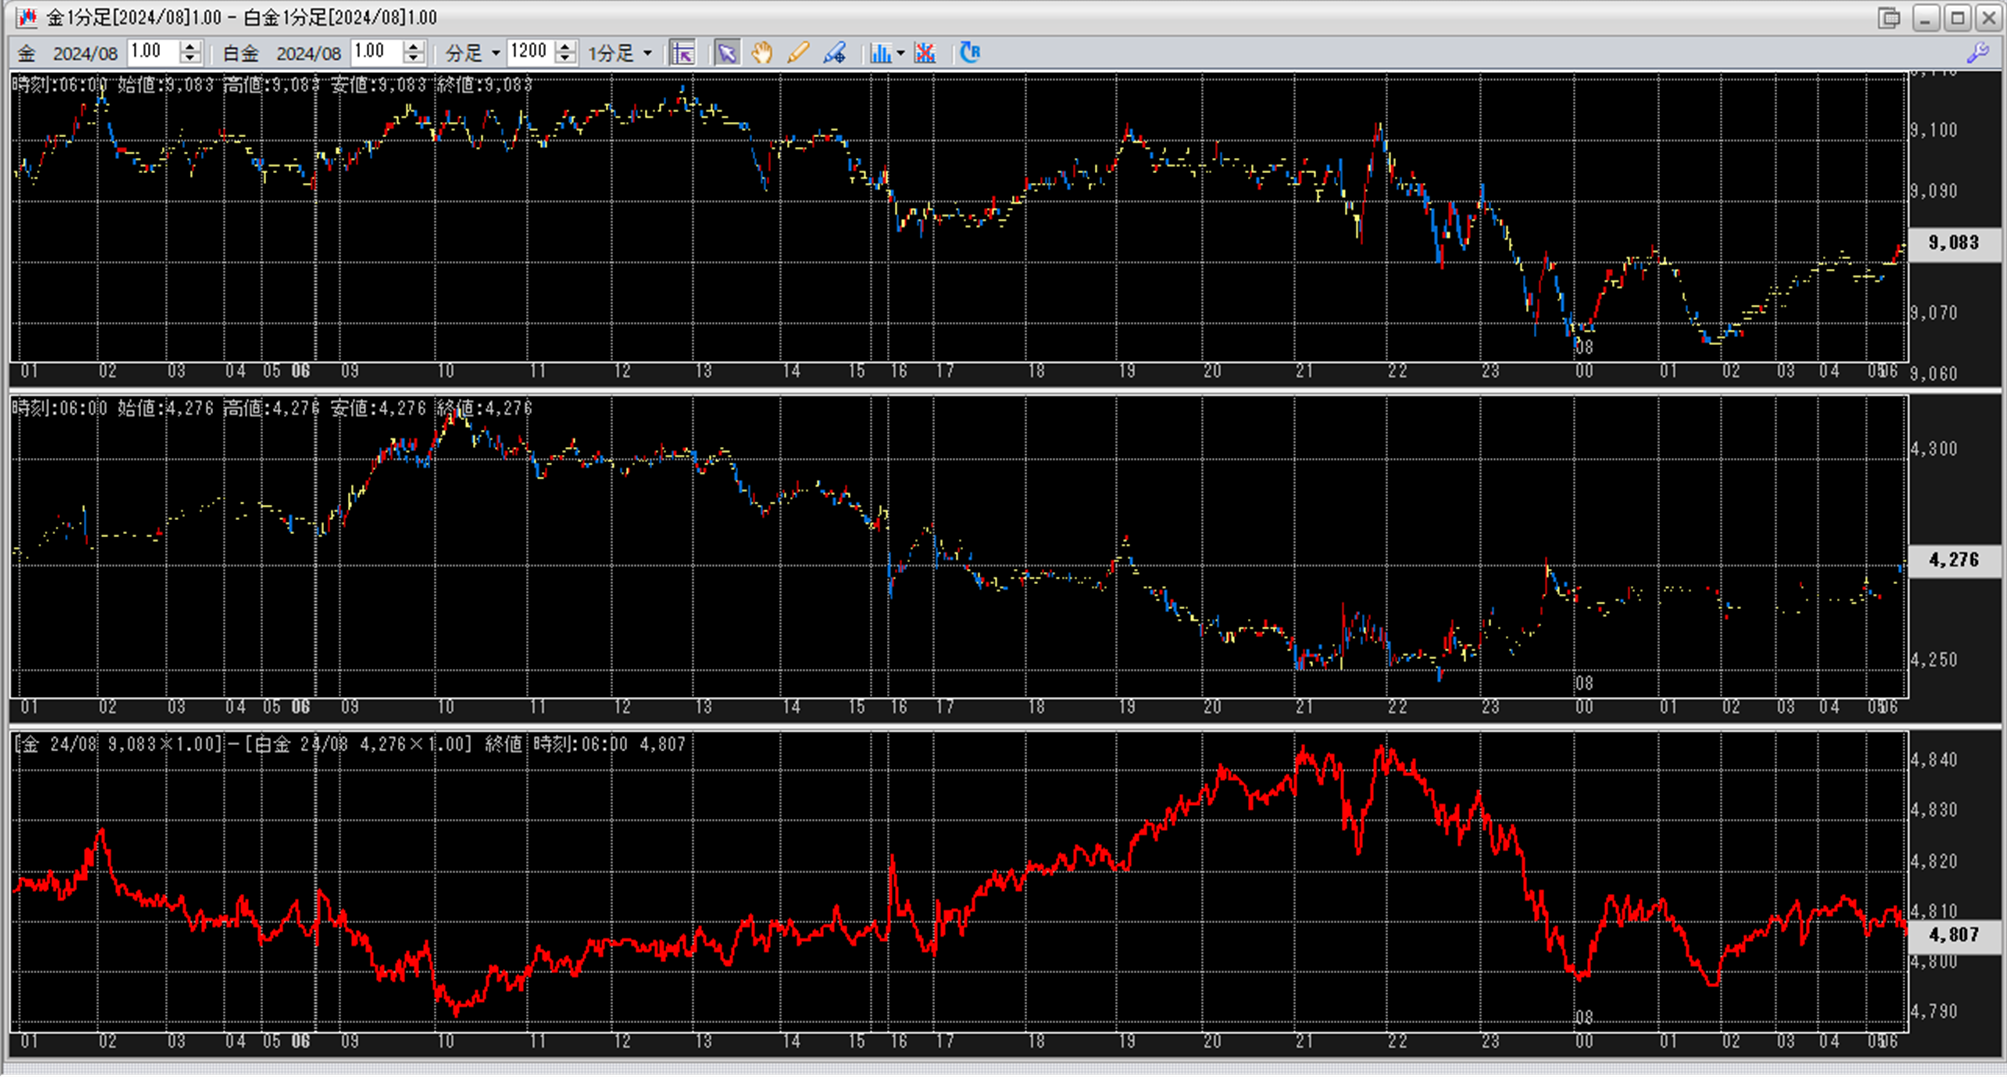Screen dimensions: 2007x1084
Task: Click the blue reload refresh icon
Action: (x=970, y=53)
